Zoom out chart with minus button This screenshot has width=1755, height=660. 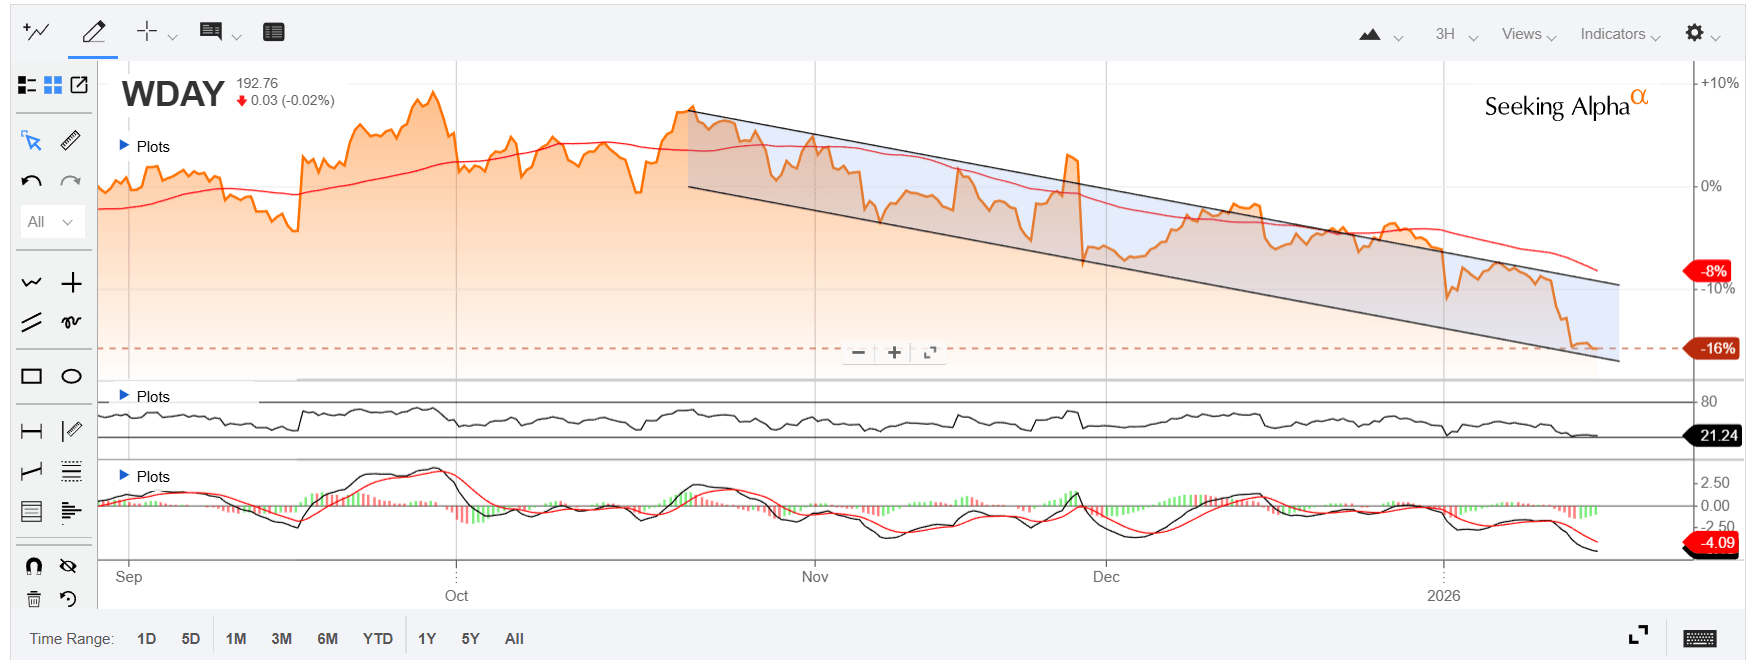[858, 352]
